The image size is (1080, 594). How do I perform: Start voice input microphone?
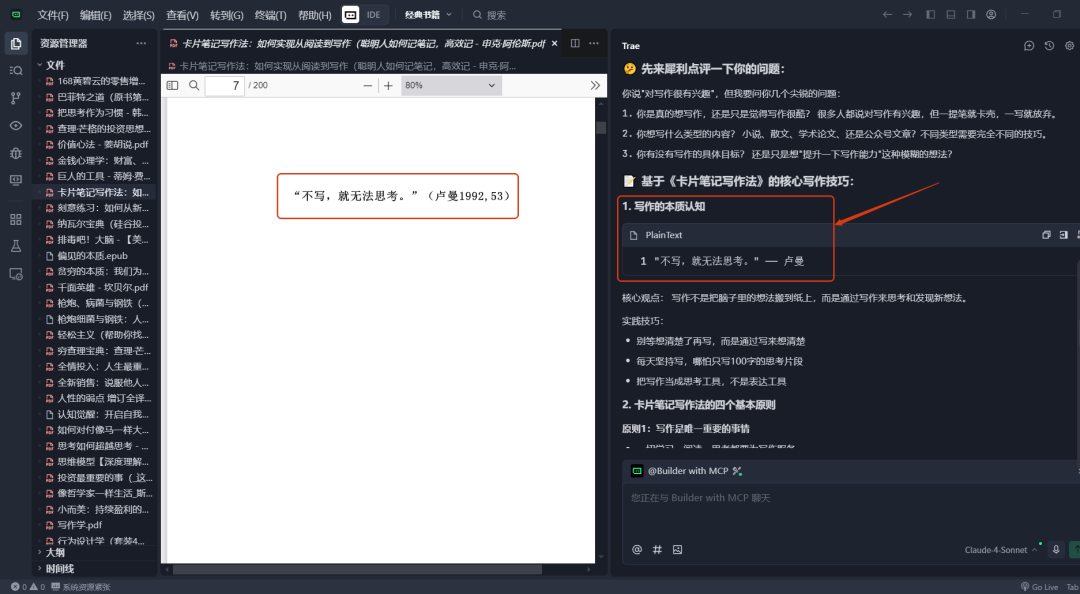pos(1055,550)
